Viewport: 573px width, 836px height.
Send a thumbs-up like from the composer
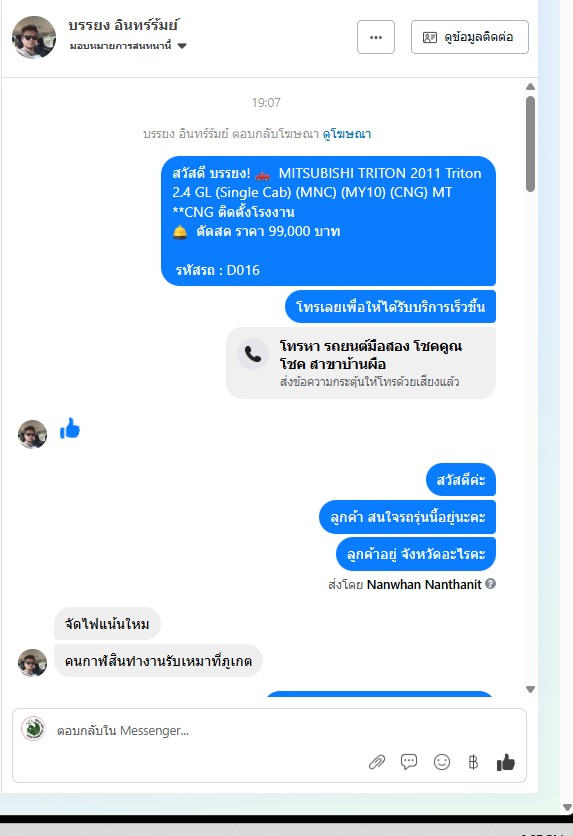click(505, 762)
